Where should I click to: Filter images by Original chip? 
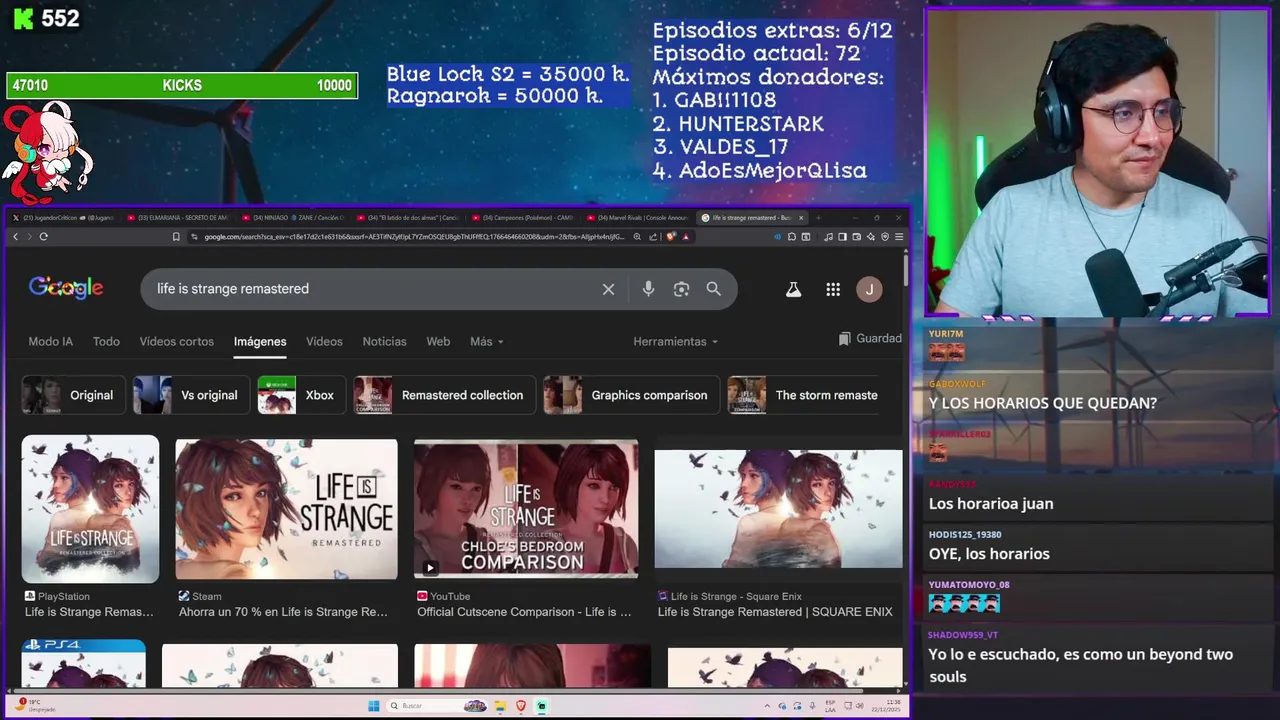tap(74, 395)
